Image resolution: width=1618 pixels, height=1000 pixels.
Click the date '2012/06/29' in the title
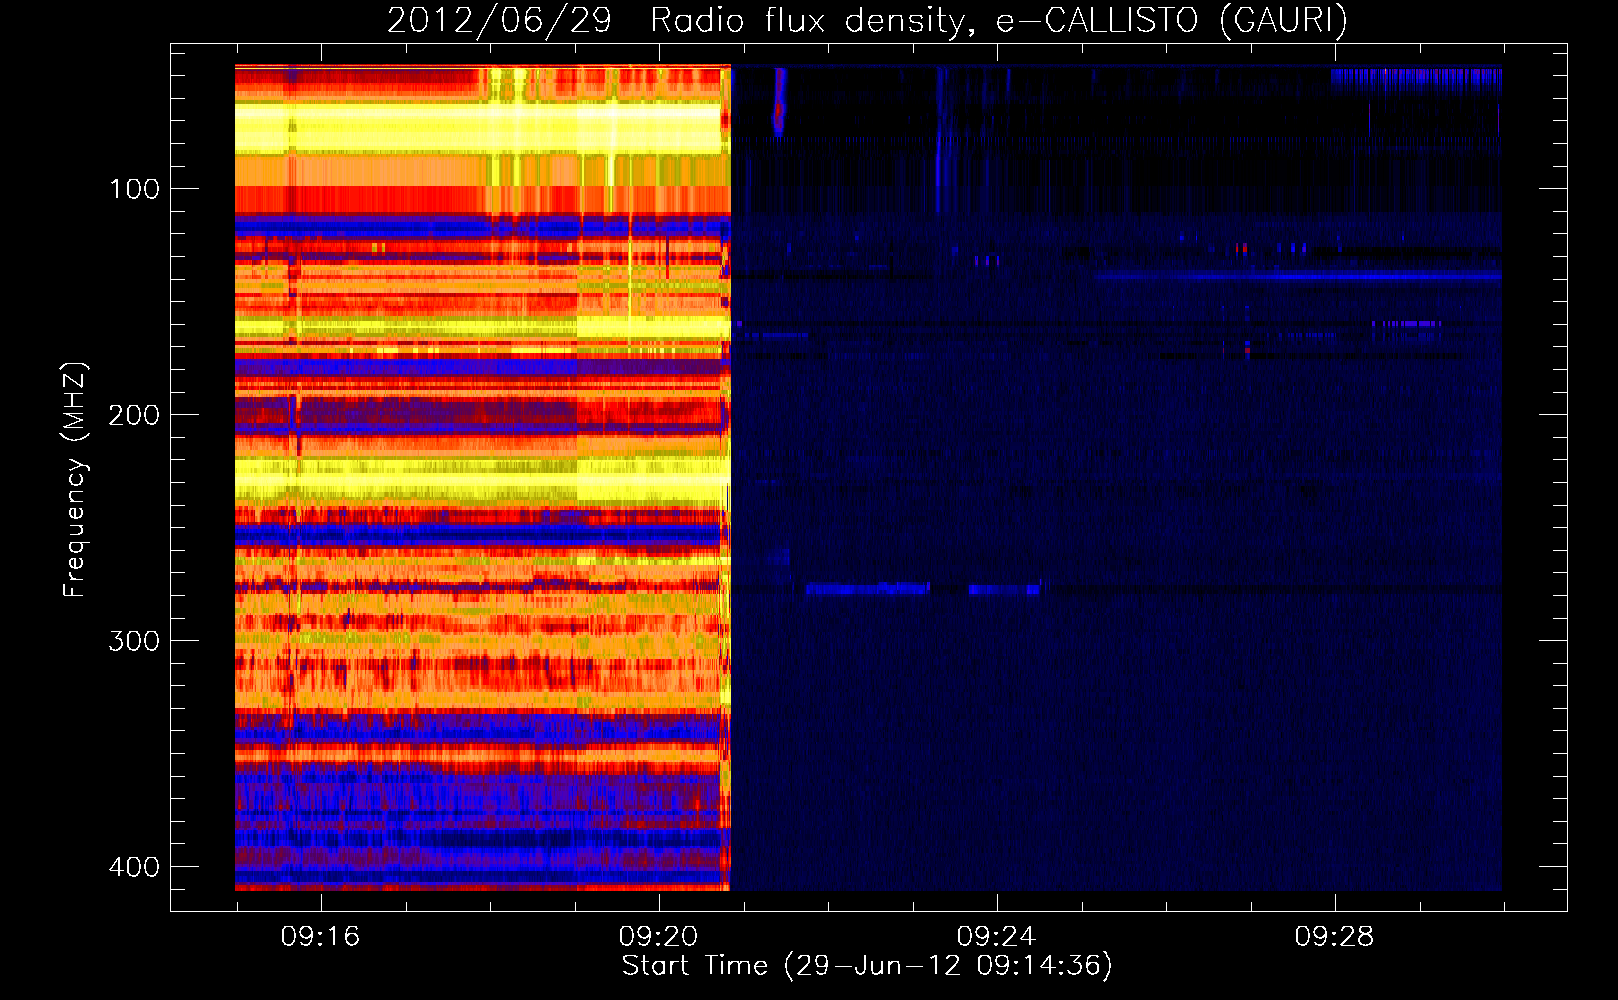499,20
